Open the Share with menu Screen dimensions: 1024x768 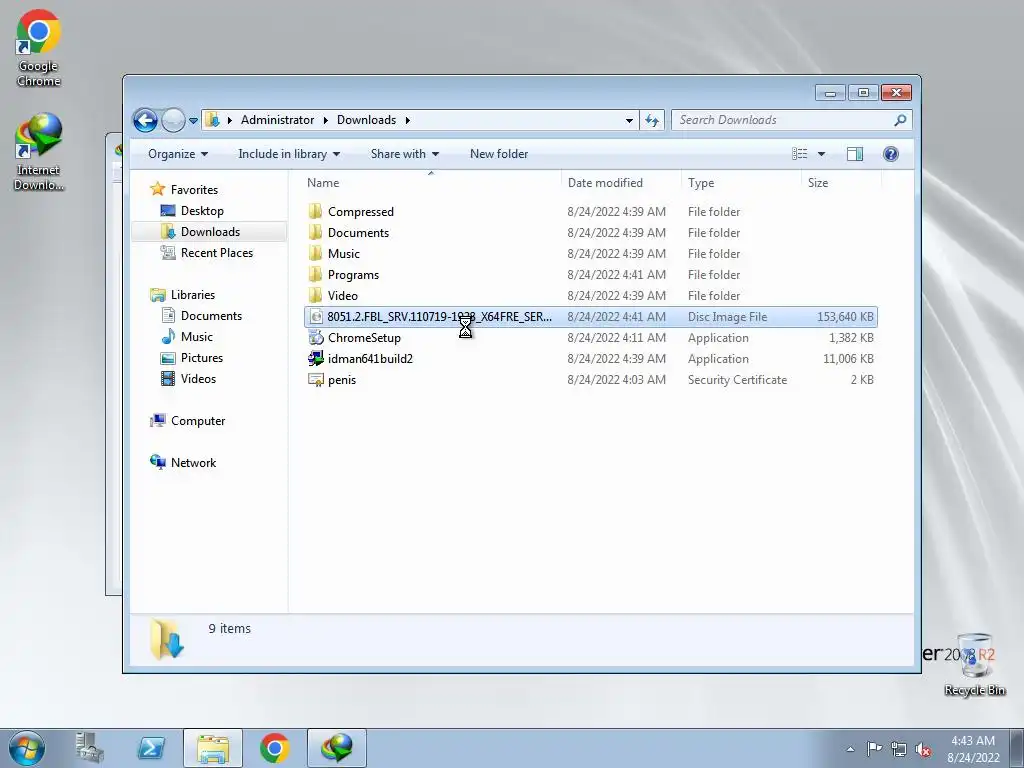point(404,154)
